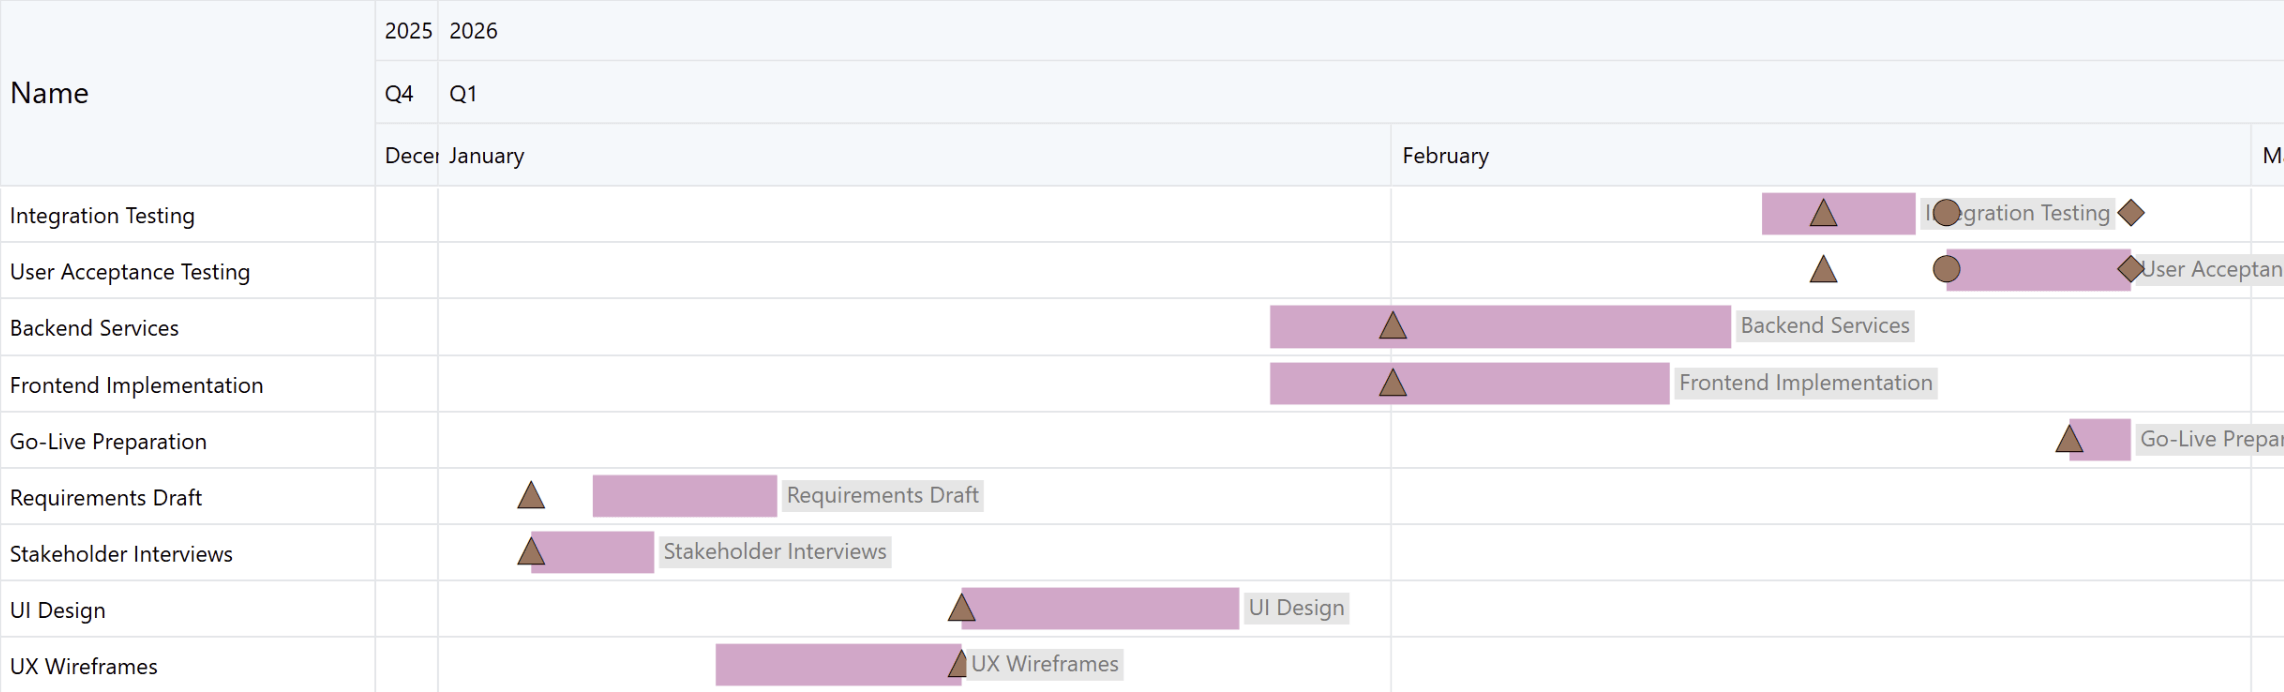This screenshot has width=2284, height=692.
Task: Click the Stakeholder Interviews bar label
Action: coord(774,552)
